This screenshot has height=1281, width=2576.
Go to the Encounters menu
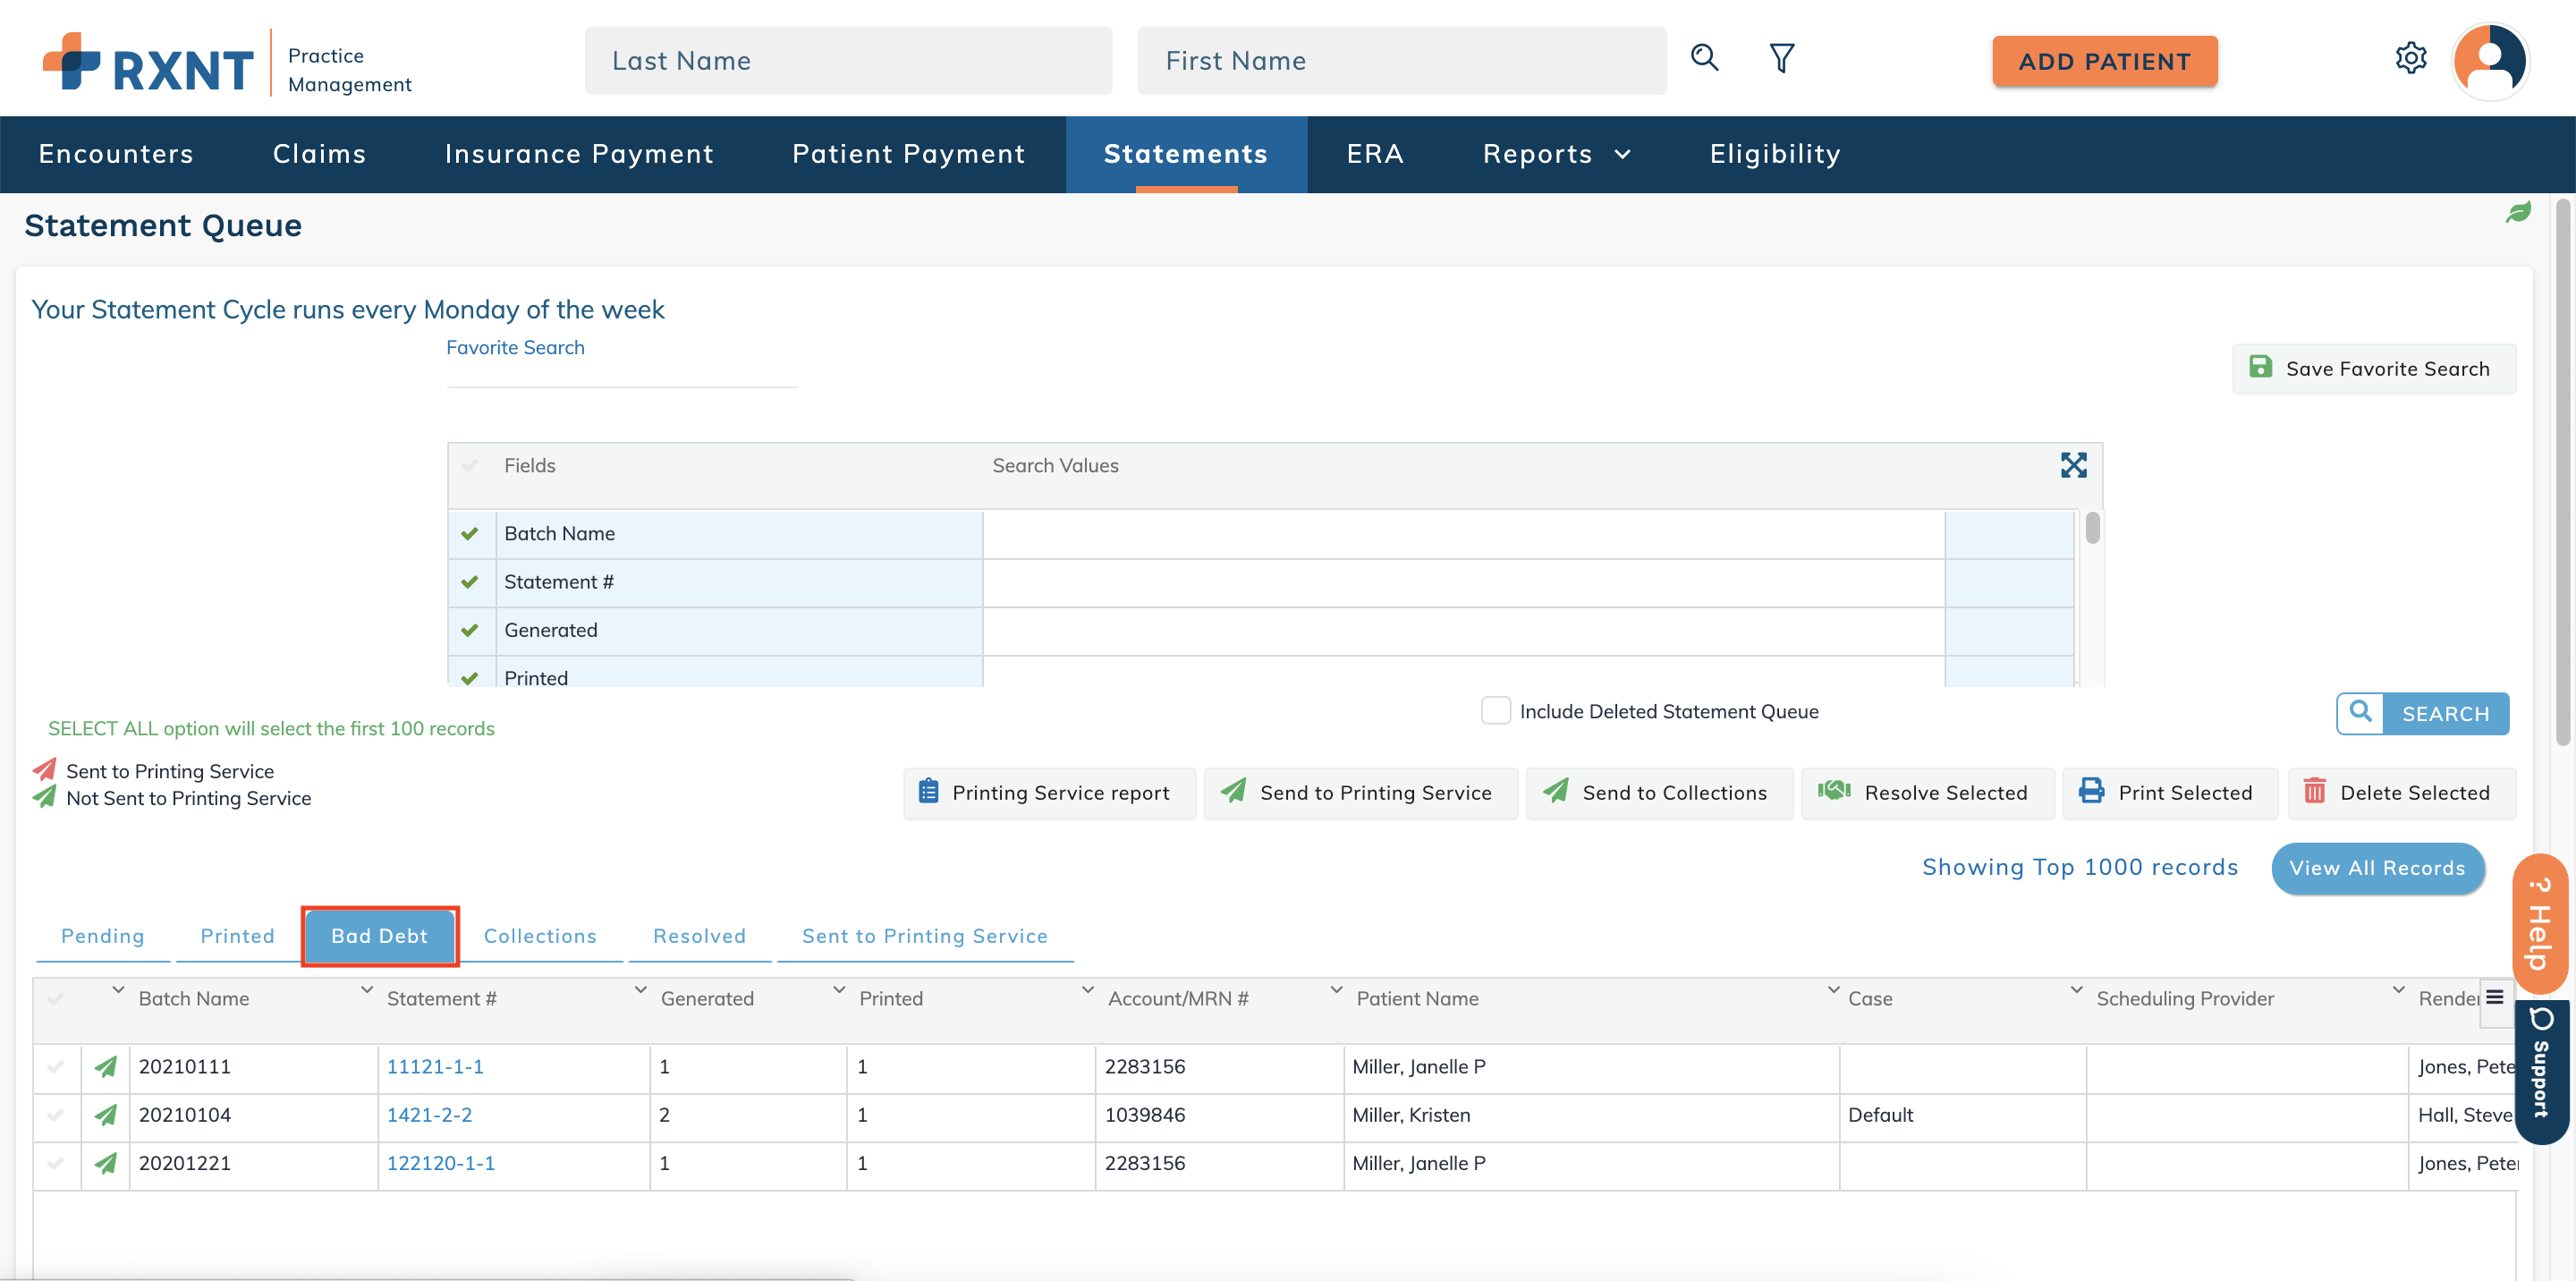(116, 154)
